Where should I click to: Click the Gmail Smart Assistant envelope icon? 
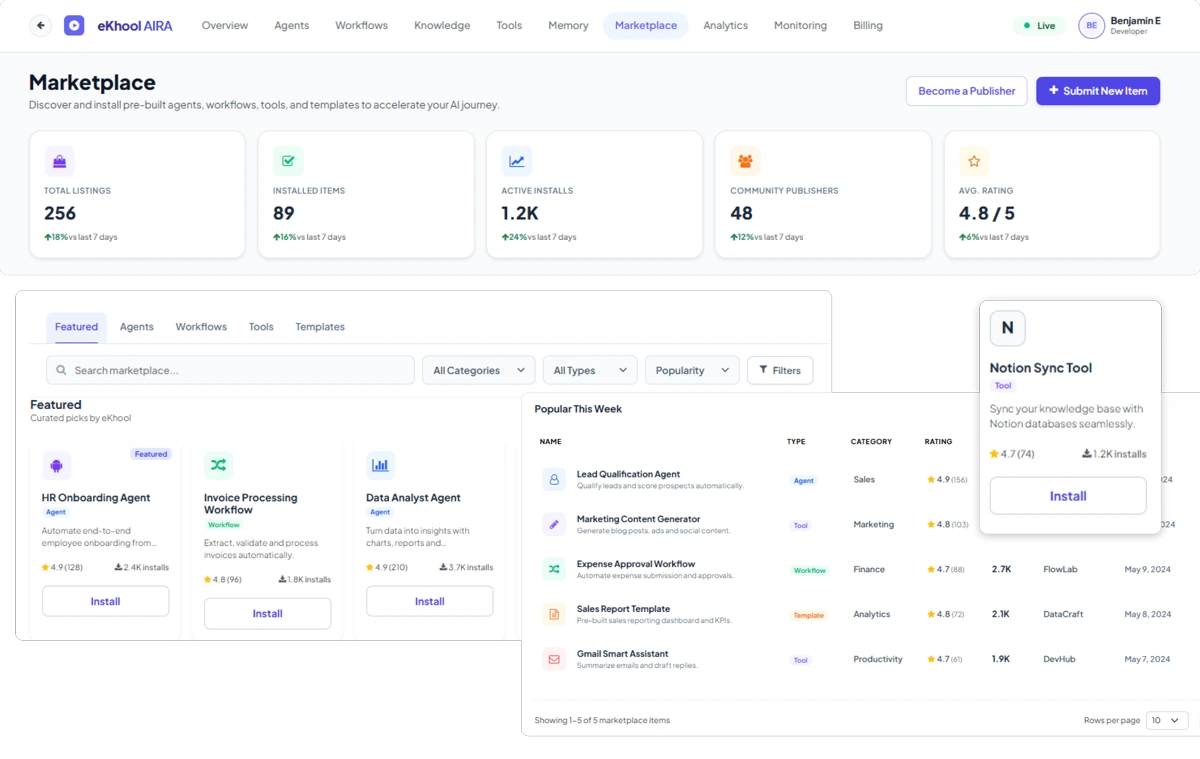coord(554,659)
